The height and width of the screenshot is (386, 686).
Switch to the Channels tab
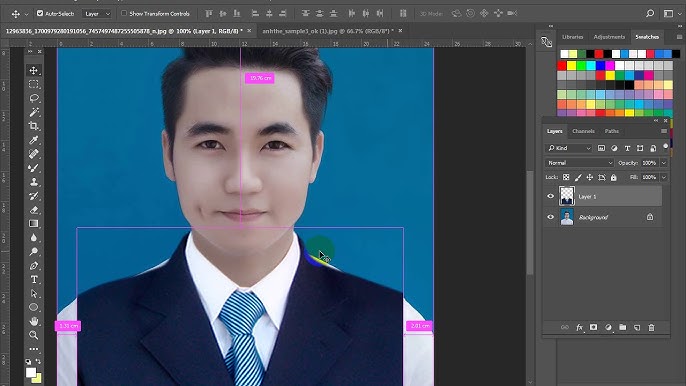pos(583,131)
